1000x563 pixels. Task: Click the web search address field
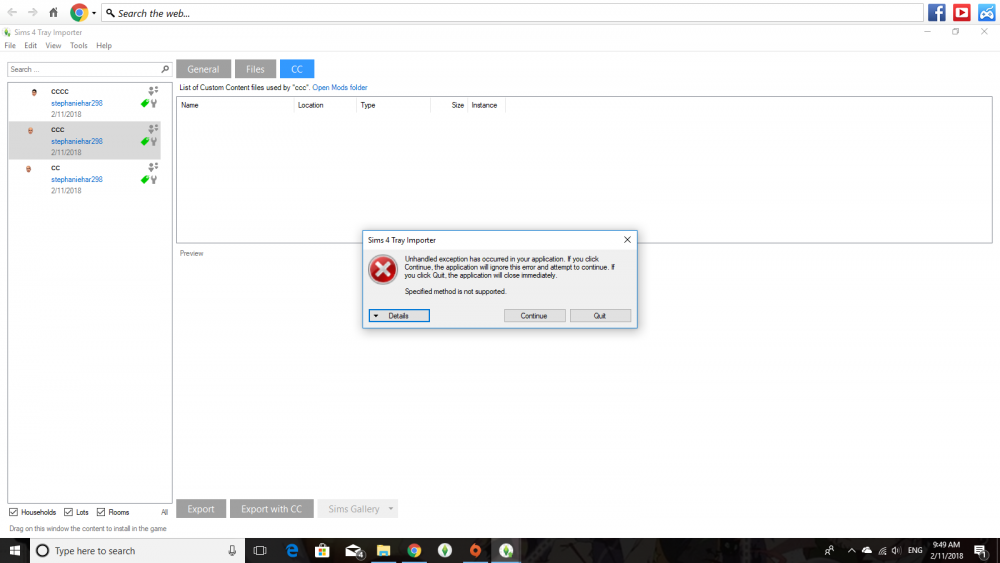[512, 13]
